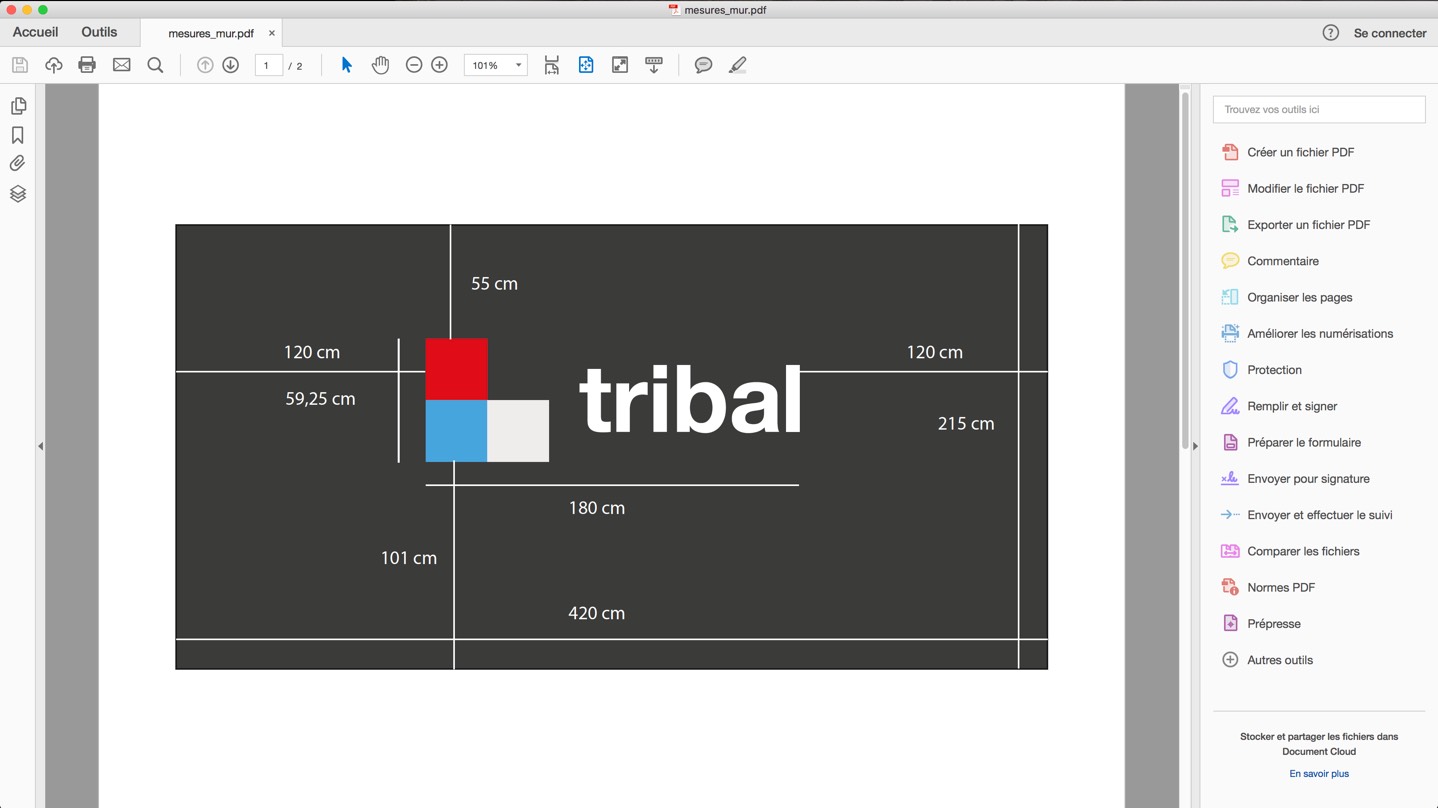
Task: Click the document vertical scrollbar
Action: tap(1185, 270)
